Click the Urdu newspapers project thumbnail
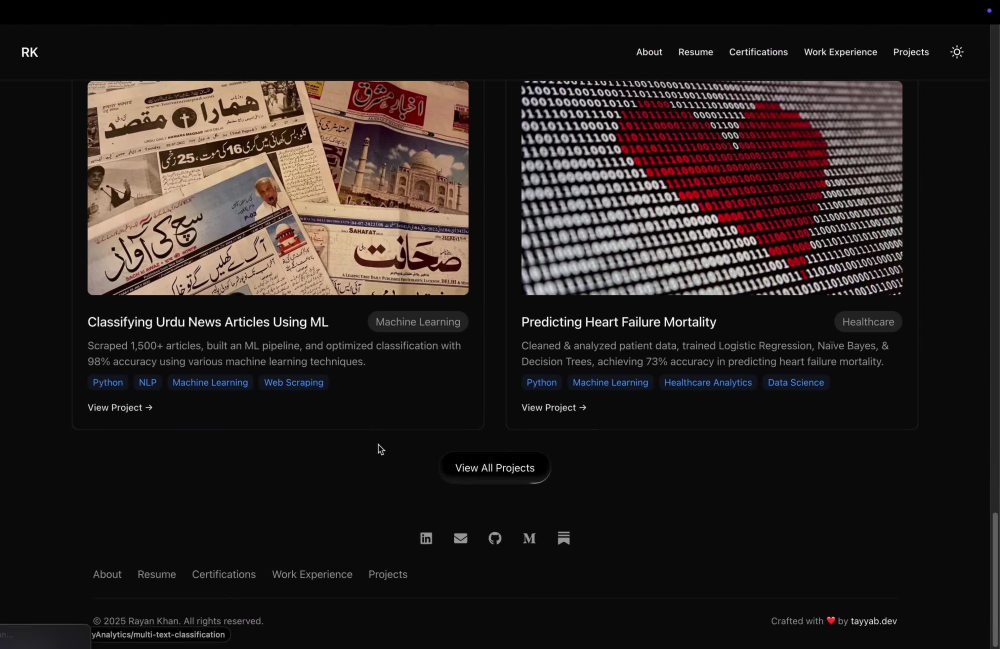The image size is (1000, 649). pyautogui.click(x=278, y=187)
